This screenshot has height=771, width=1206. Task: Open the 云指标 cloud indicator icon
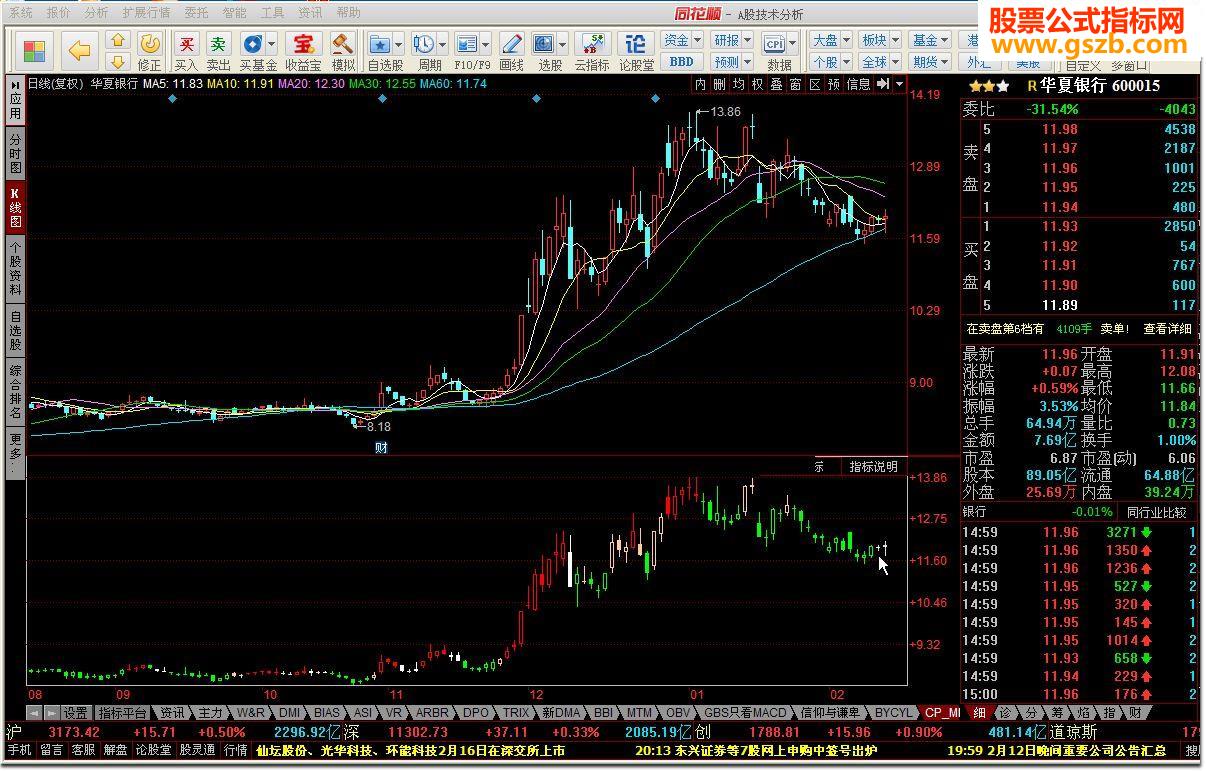tap(592, 50)
